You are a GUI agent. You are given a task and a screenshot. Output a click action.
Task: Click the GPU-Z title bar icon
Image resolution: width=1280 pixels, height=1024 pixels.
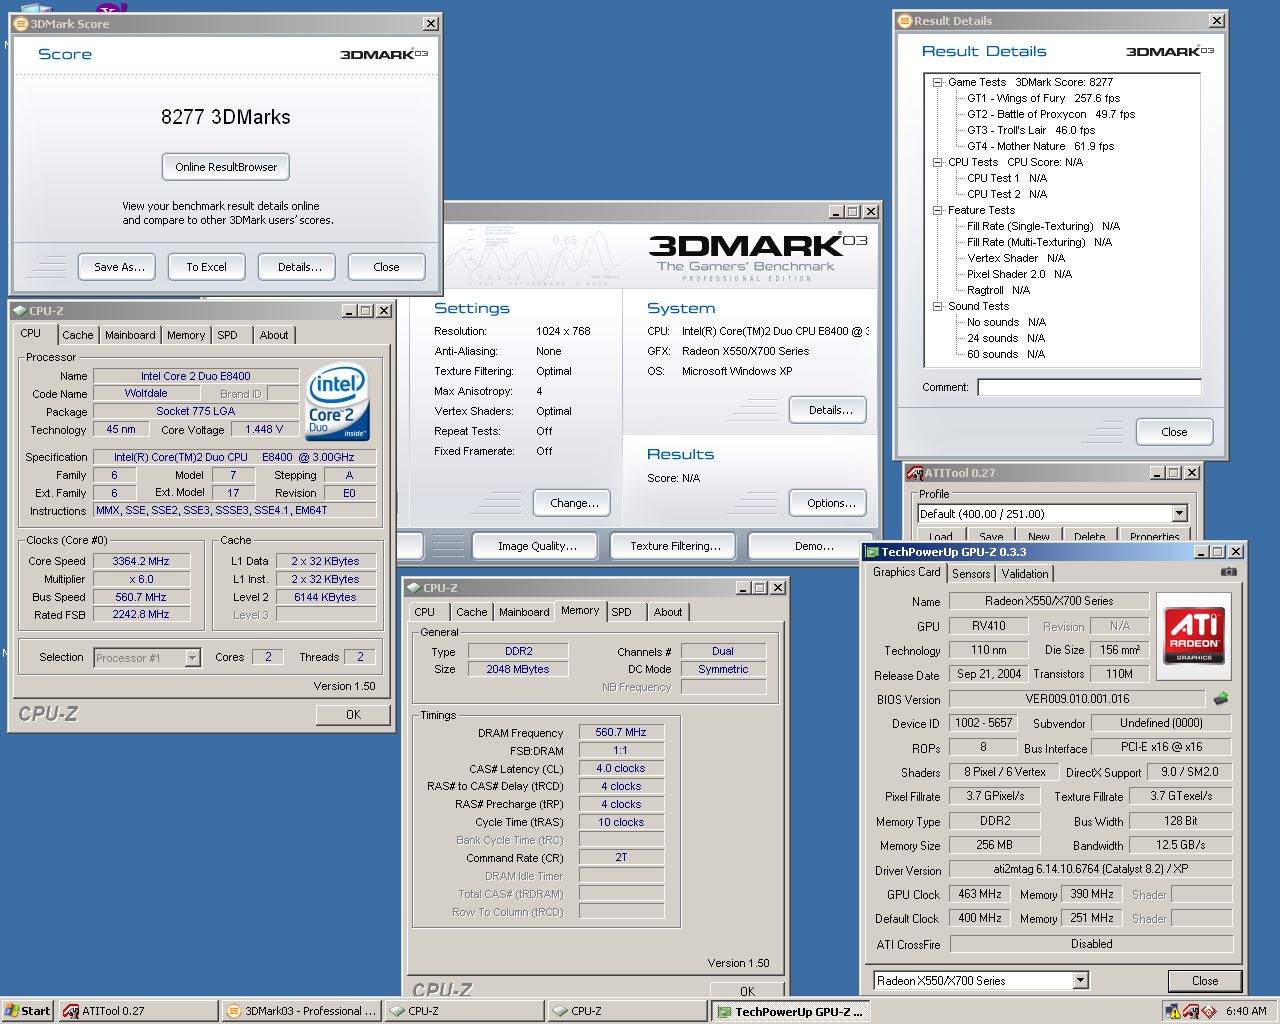click(x=872, y=552)
